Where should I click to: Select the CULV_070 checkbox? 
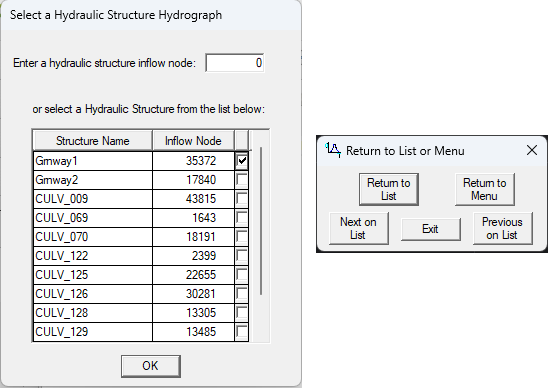tap(242, 237)
